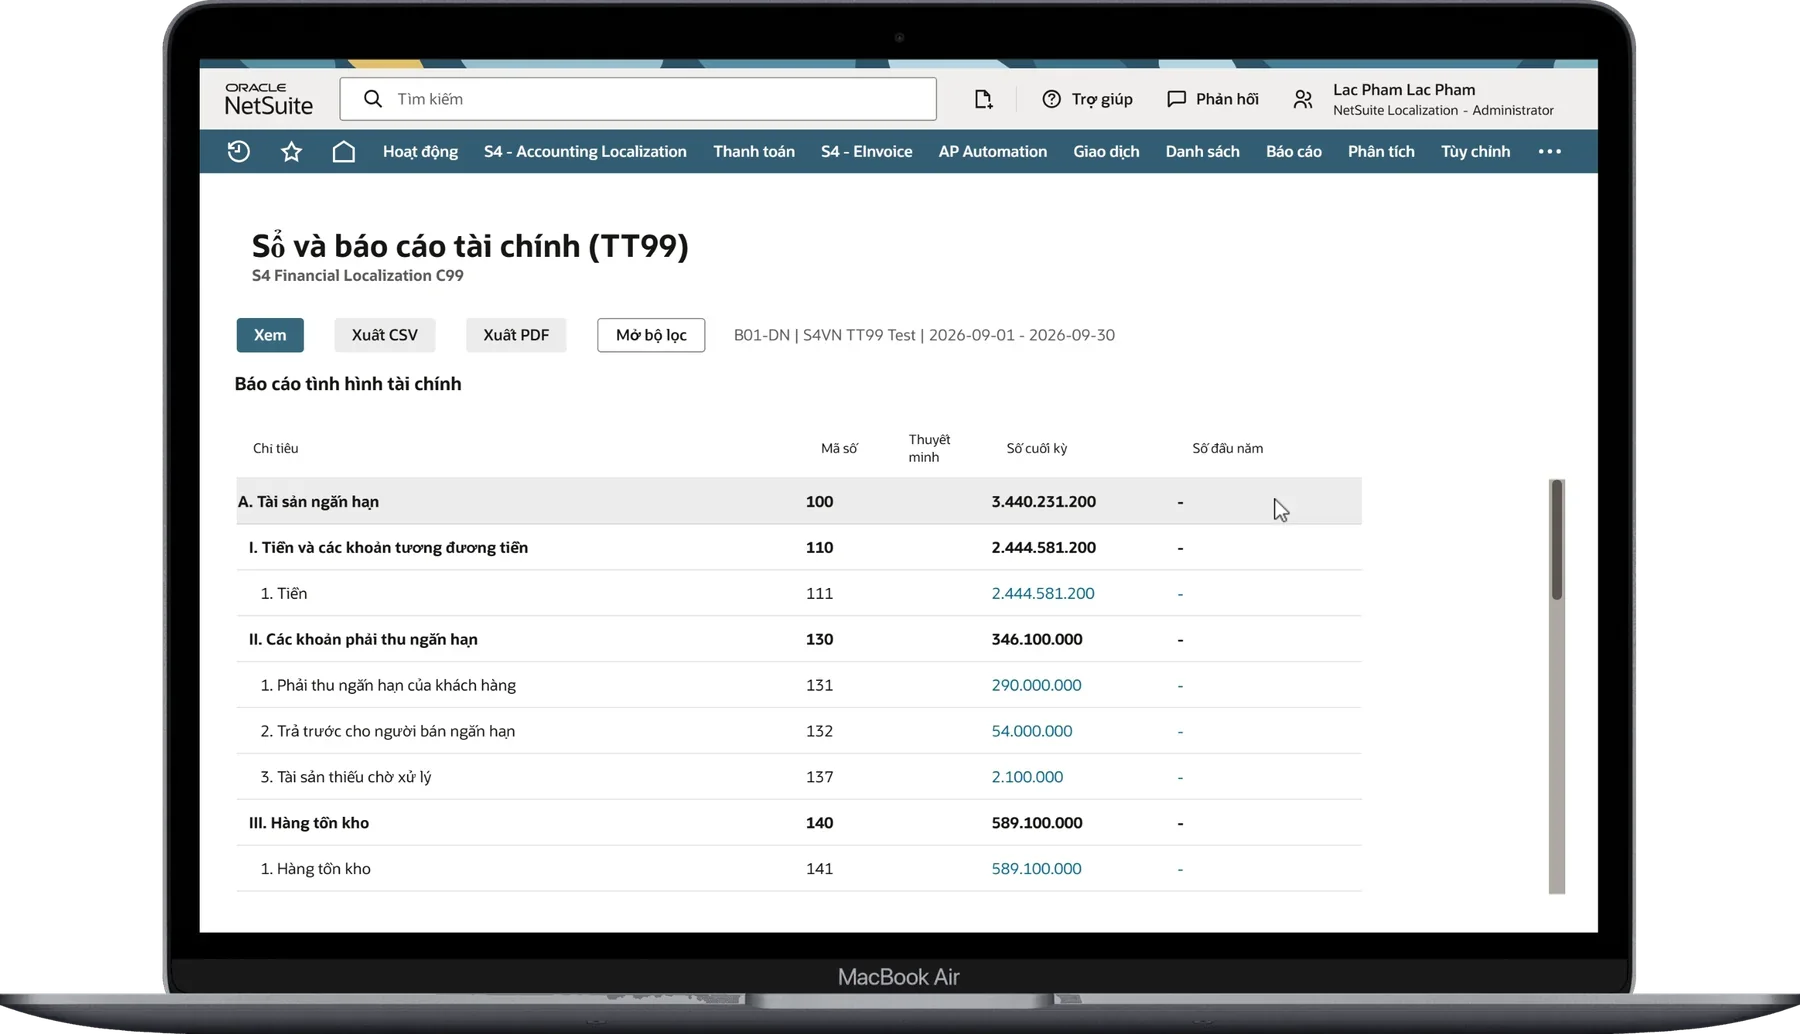Open the 54.000.000 prepaid amount link
The image size is (1800, 1034).
1032,731
